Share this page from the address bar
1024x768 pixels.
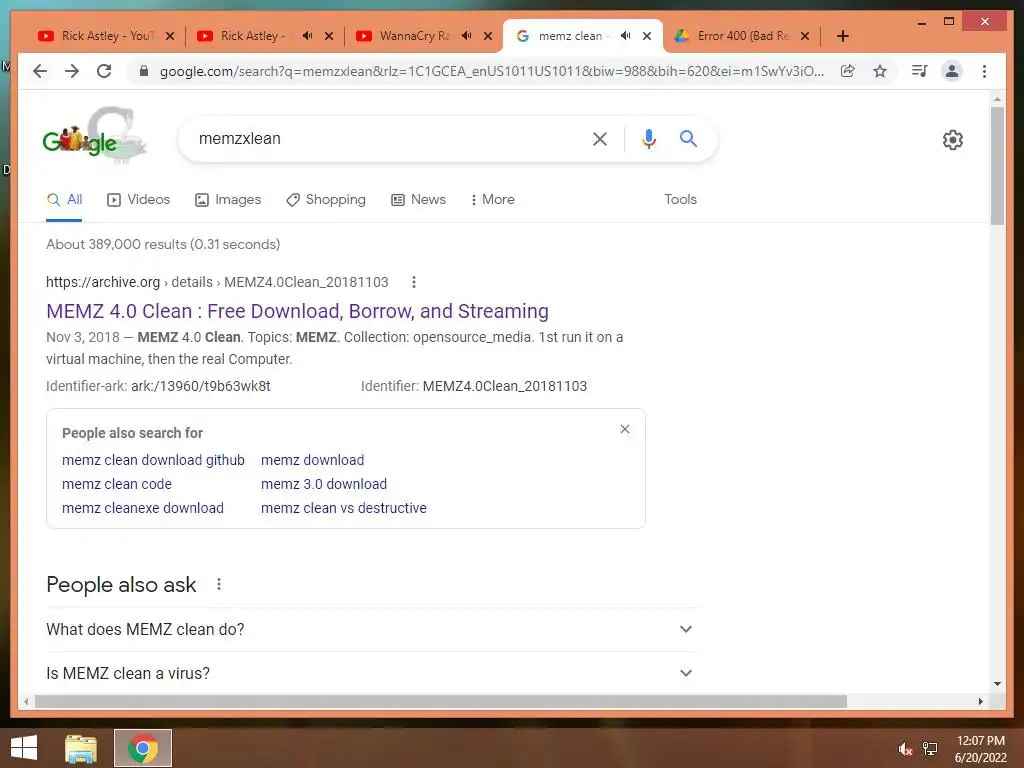[x=848, y=71]
